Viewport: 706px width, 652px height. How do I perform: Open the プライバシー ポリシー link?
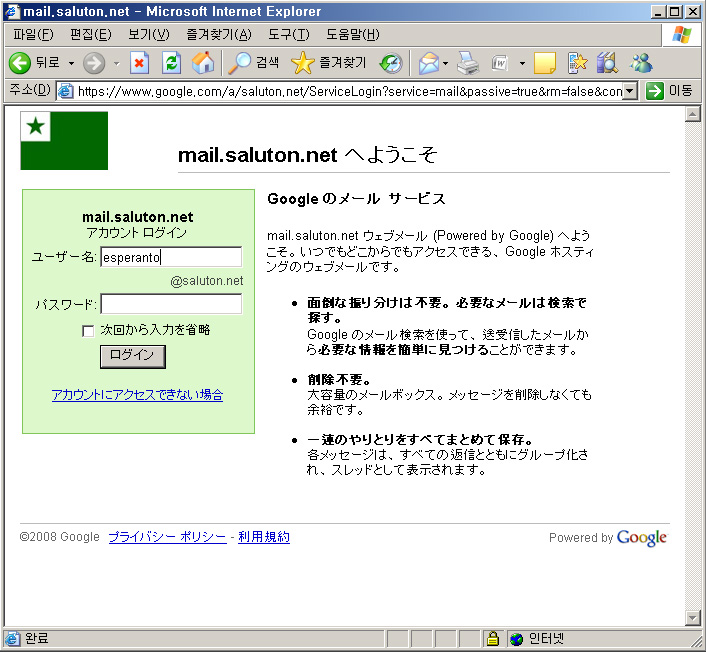[x=167, y=537]
